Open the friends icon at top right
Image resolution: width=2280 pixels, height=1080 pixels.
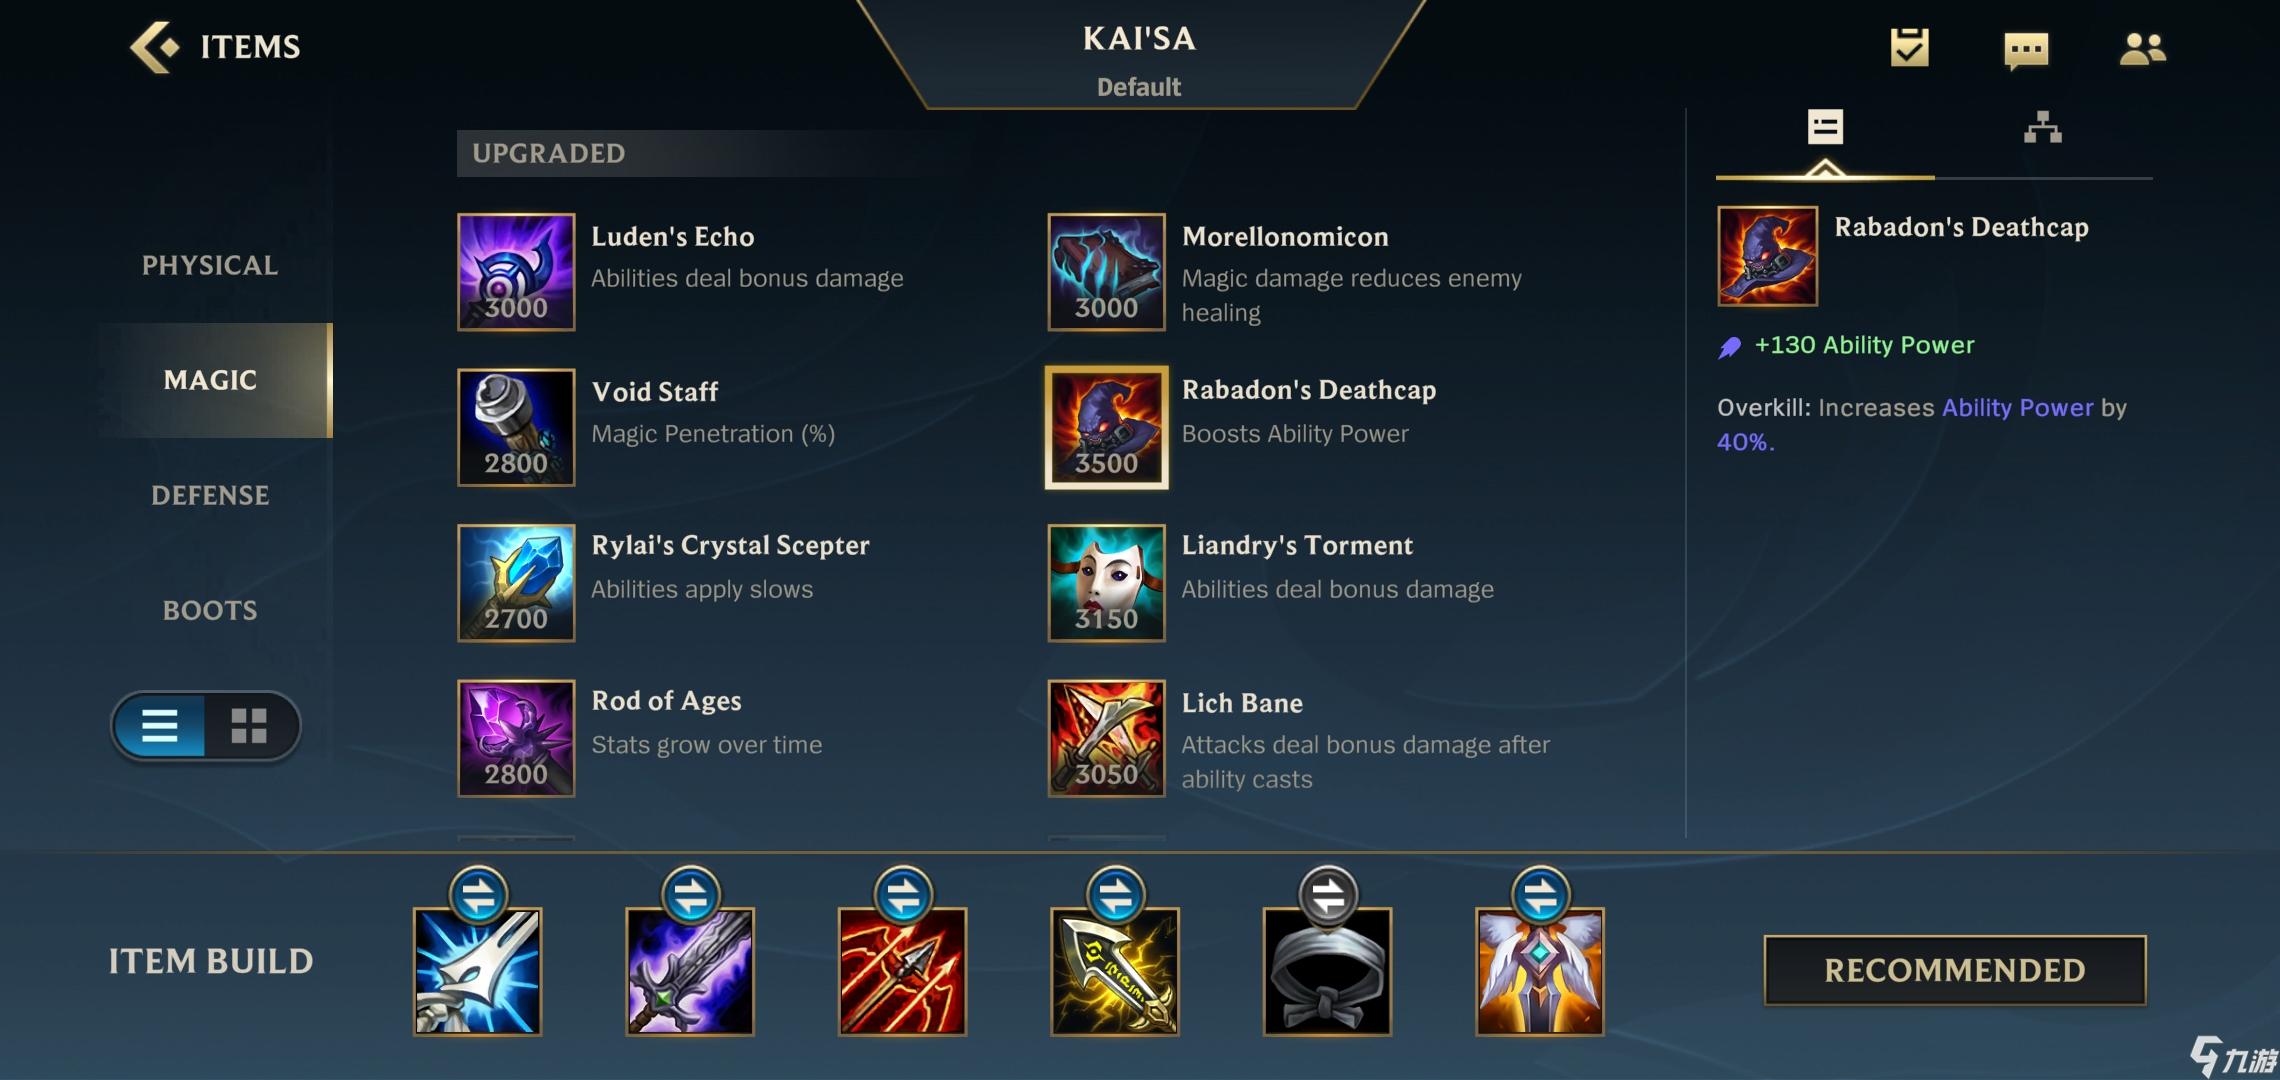(2142, 49)
